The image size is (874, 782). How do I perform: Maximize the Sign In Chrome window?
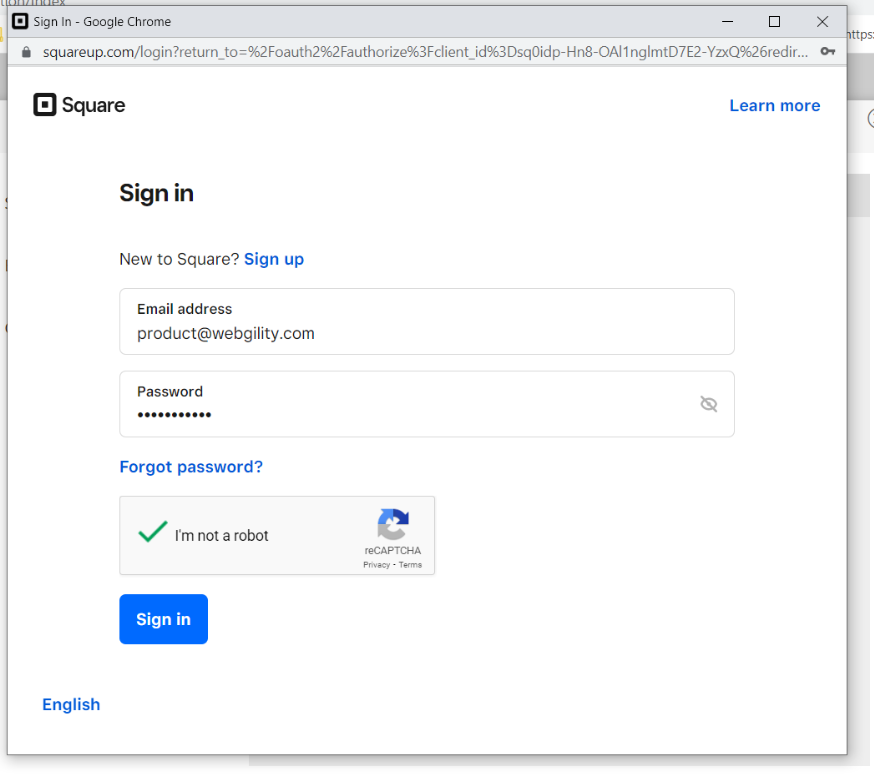coord(774,21)
